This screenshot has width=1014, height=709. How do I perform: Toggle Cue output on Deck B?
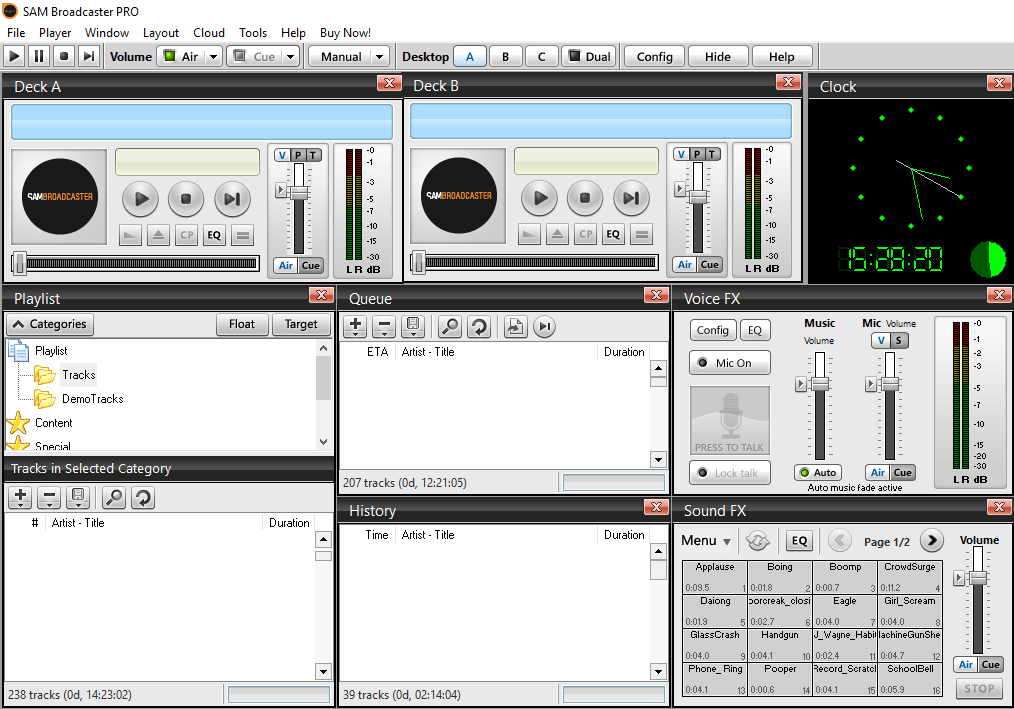tap(709, 264)
